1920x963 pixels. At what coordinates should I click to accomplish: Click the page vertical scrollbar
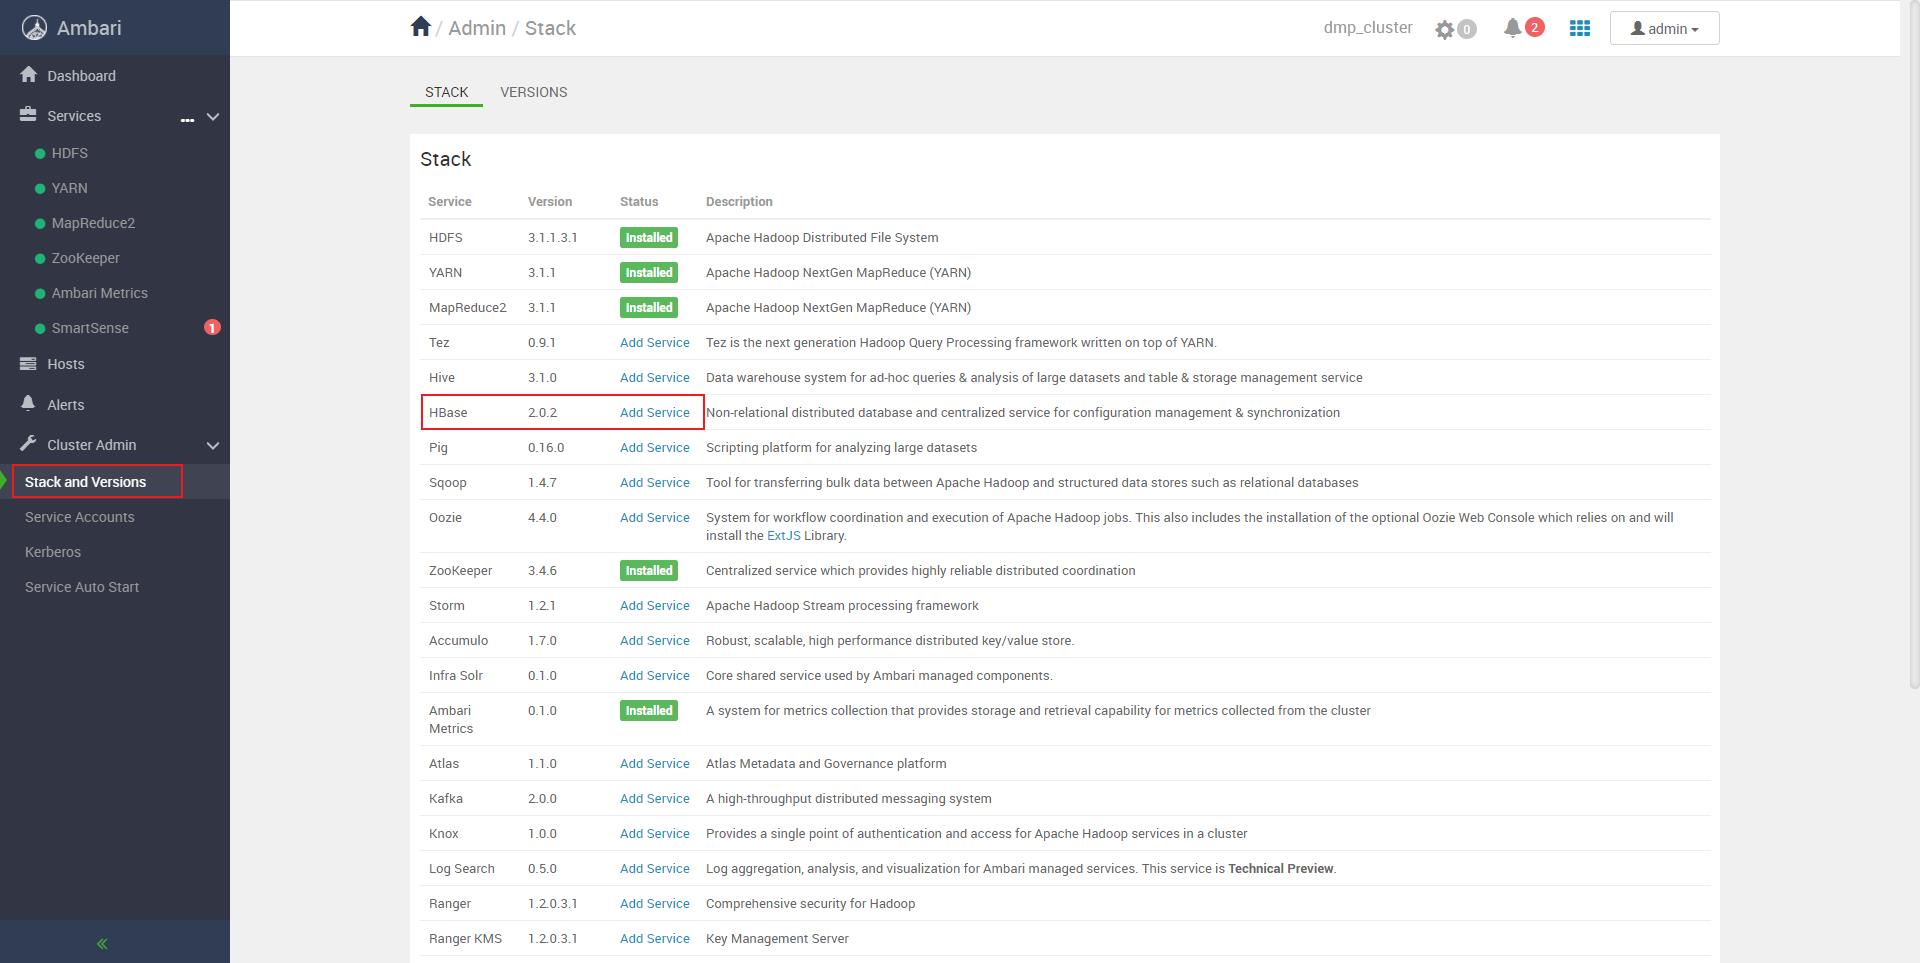click(1914, 345)
